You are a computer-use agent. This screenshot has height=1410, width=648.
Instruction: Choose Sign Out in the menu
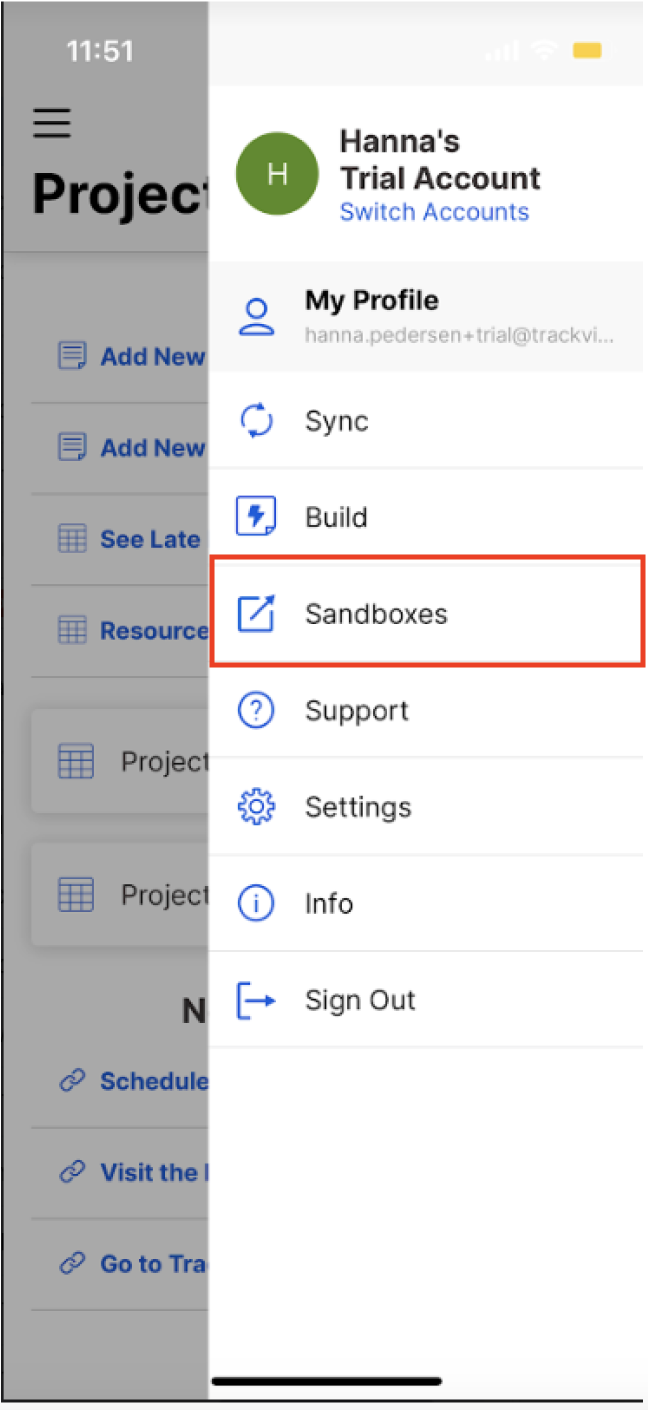[360, 1000]
